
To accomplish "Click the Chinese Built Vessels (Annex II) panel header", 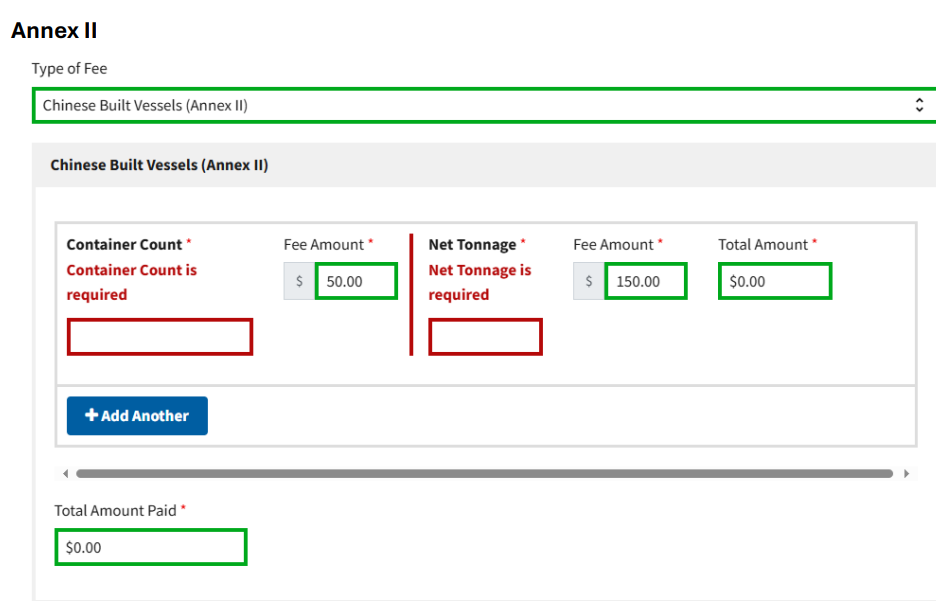I will (x=159, y=165).
